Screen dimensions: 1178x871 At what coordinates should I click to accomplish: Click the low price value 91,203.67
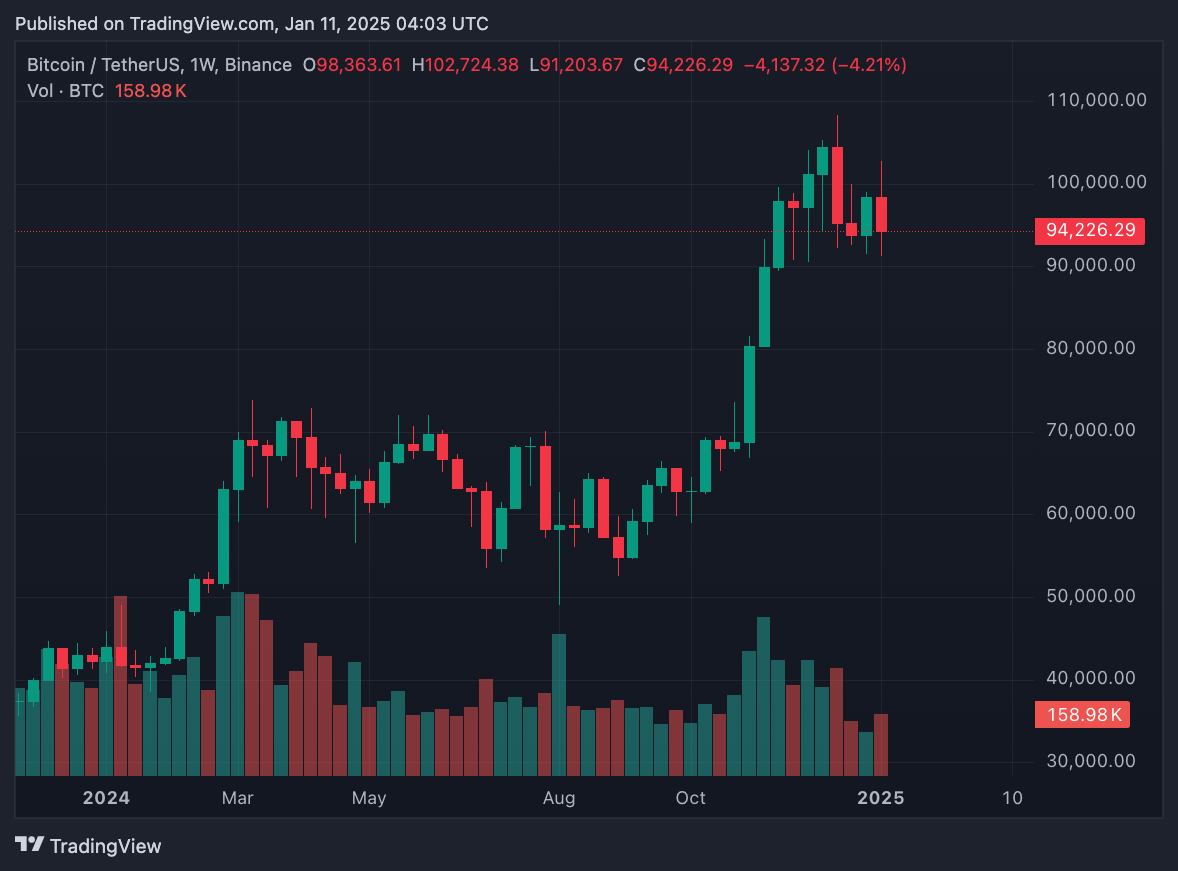point(581,65)
